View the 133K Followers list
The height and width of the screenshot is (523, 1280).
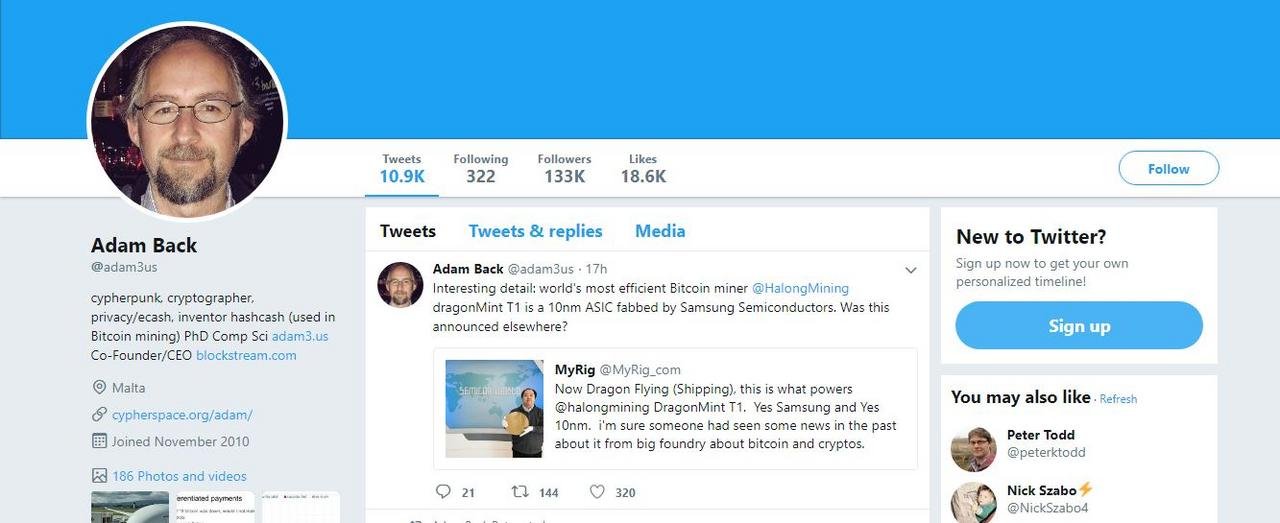click(x=564, y=168)
